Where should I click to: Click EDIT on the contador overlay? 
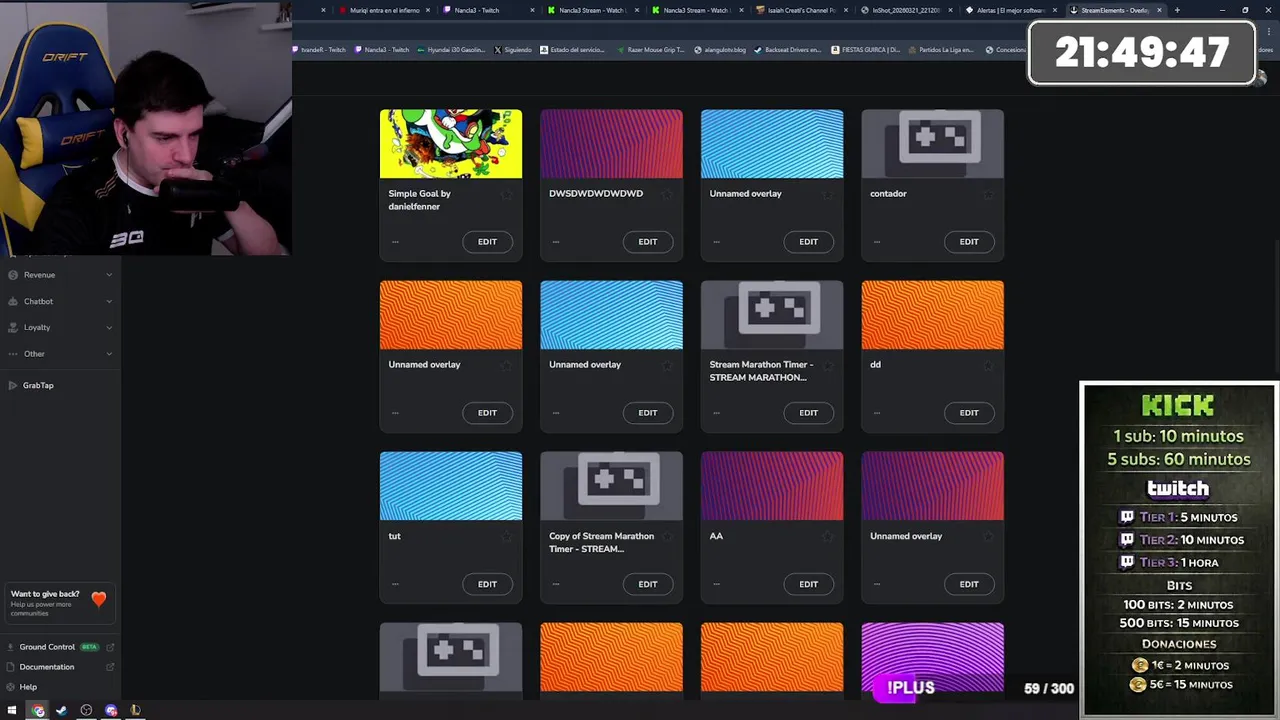[x=969, y=242]
